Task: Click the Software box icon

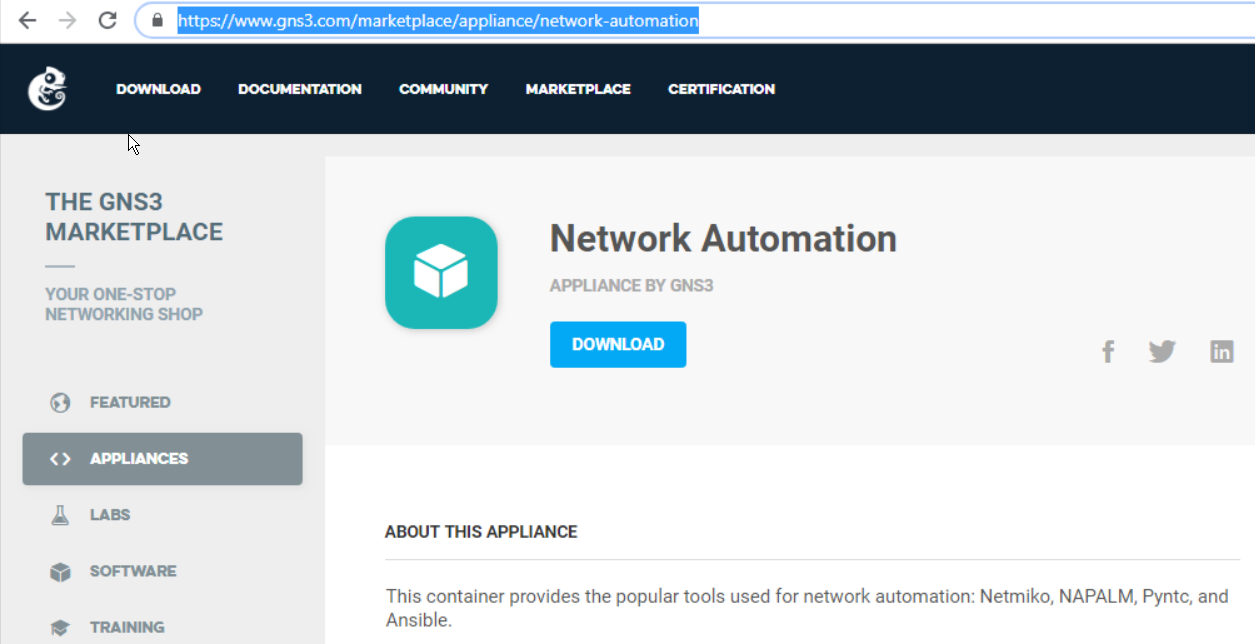Action: point(60,572)
